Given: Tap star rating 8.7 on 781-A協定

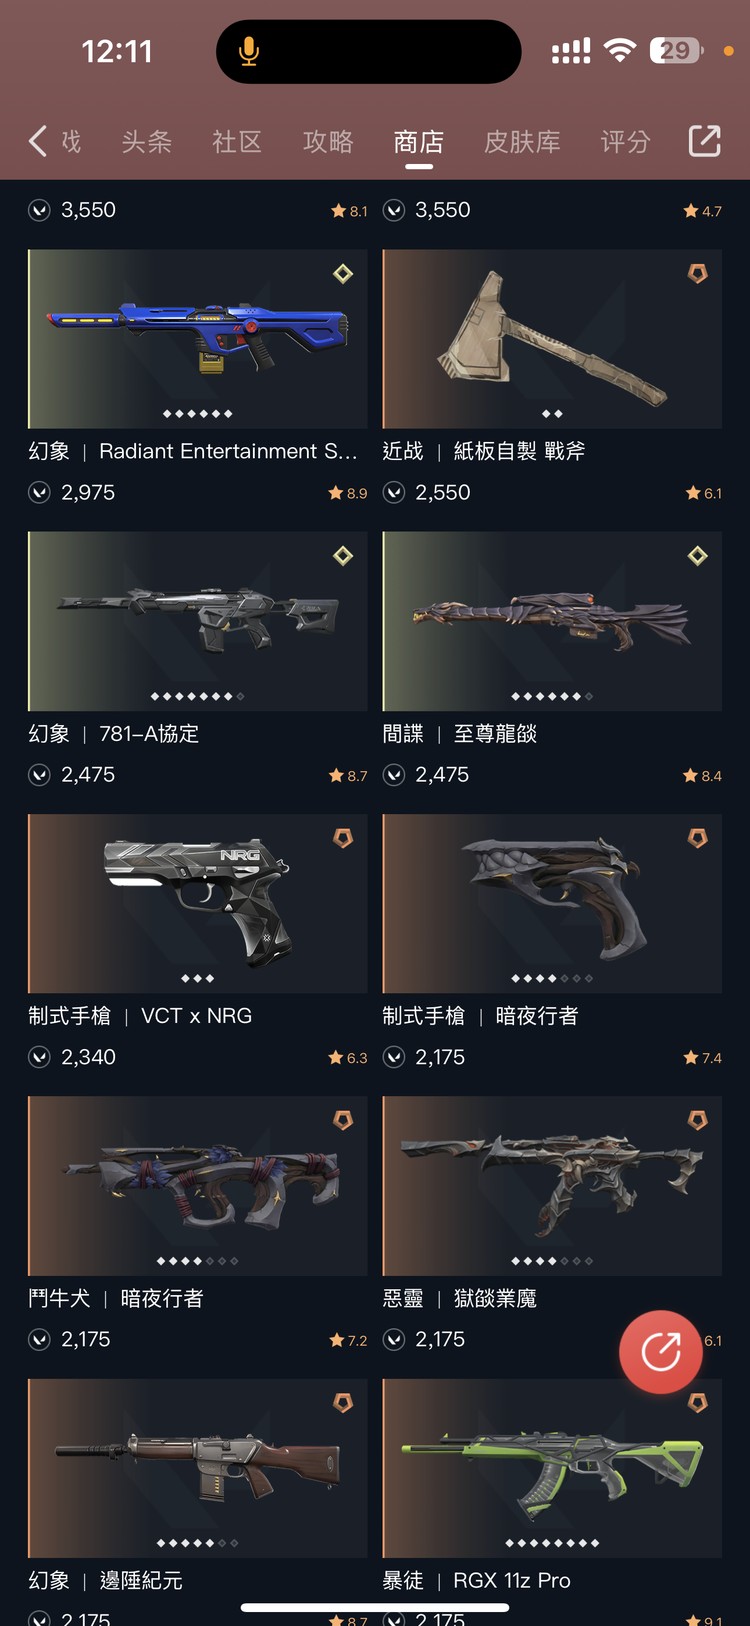Looking at the screenshot, I should tap(348, 775).
